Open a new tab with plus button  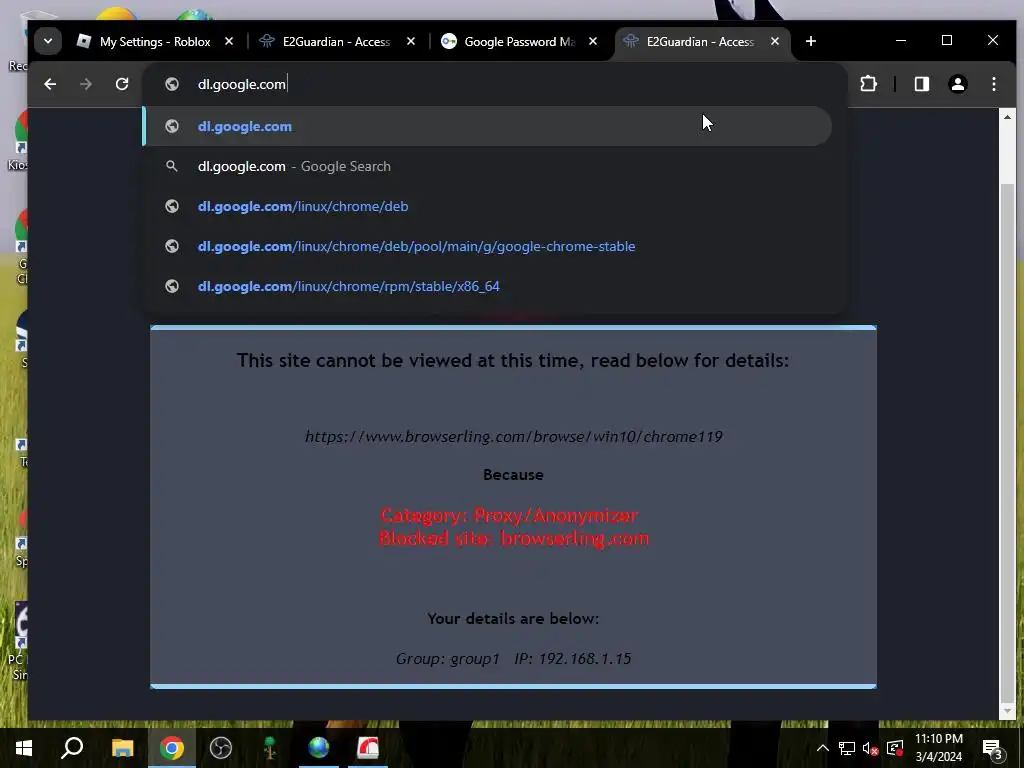pyautogui.click(x=810, y=41)
